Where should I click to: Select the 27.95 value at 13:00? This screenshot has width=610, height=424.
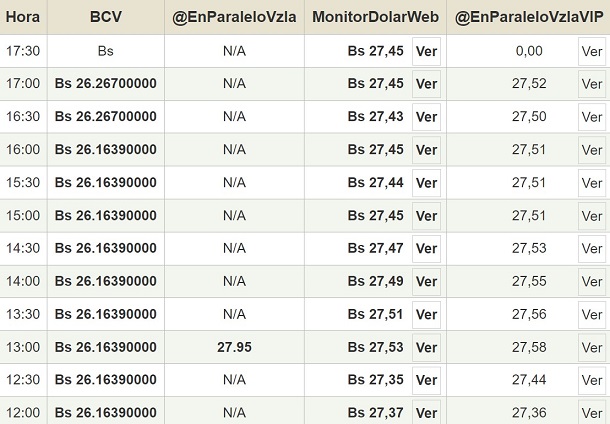(x=234, y=348)
